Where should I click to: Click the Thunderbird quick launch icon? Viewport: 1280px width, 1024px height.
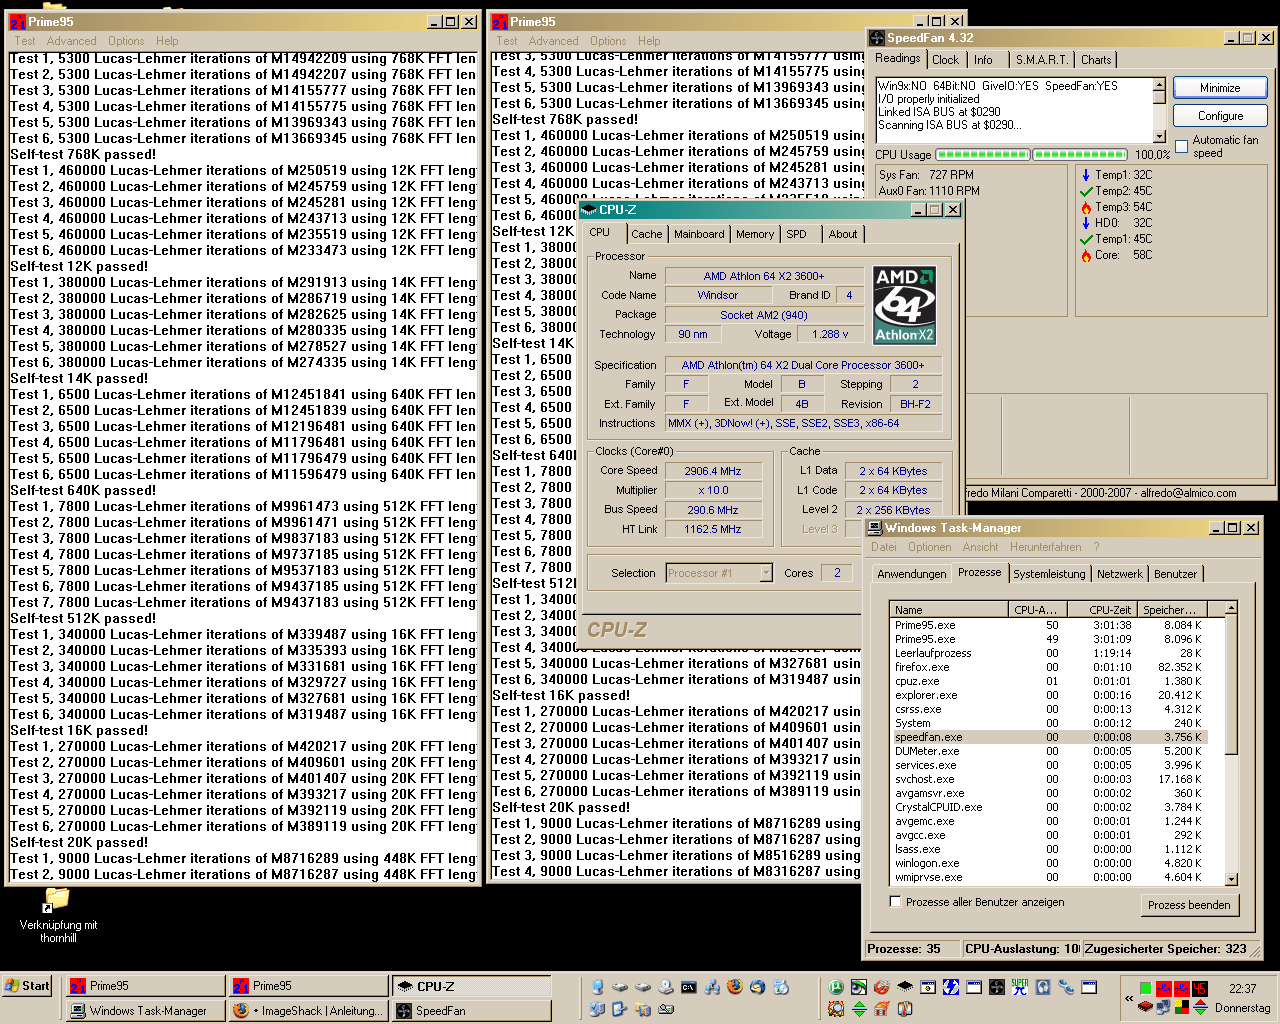758,987
